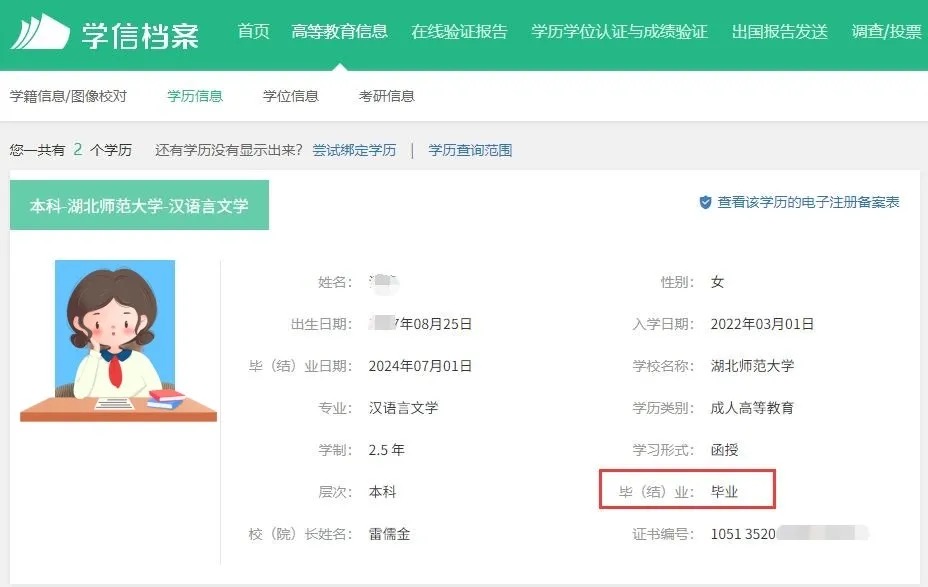
Task: Open 学历学位认证与成绩验证 menu
Action: 619,31
